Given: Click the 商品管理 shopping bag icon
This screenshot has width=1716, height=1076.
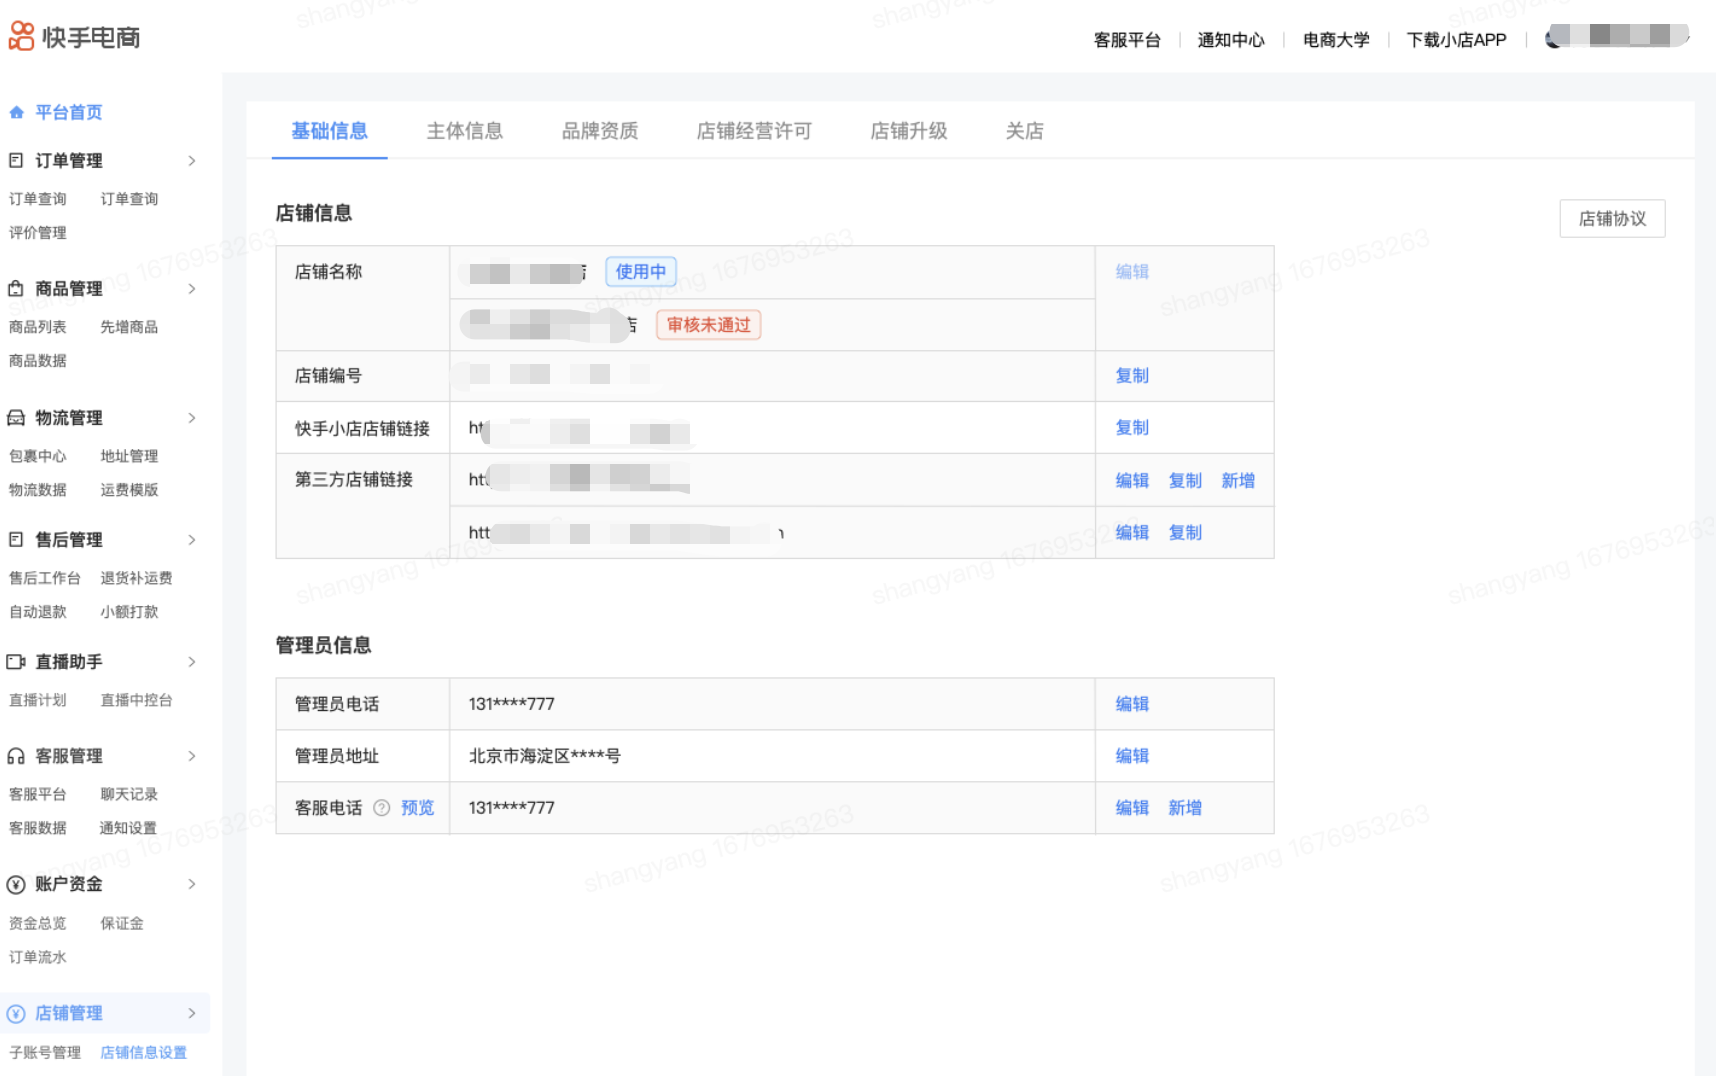Looking at the screenshot, I should [x=16, y=289].
